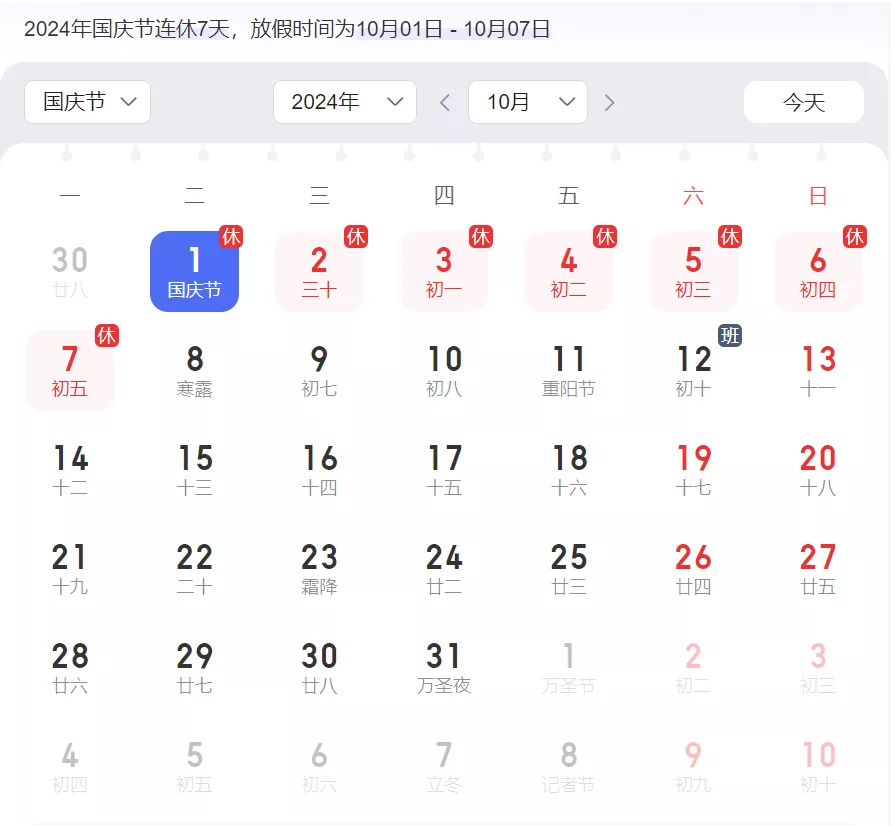Image resolution: width=891 pixels, height=826 pixels.
Task: Click the 休 badge on October 3
Action: click(481, 237)
